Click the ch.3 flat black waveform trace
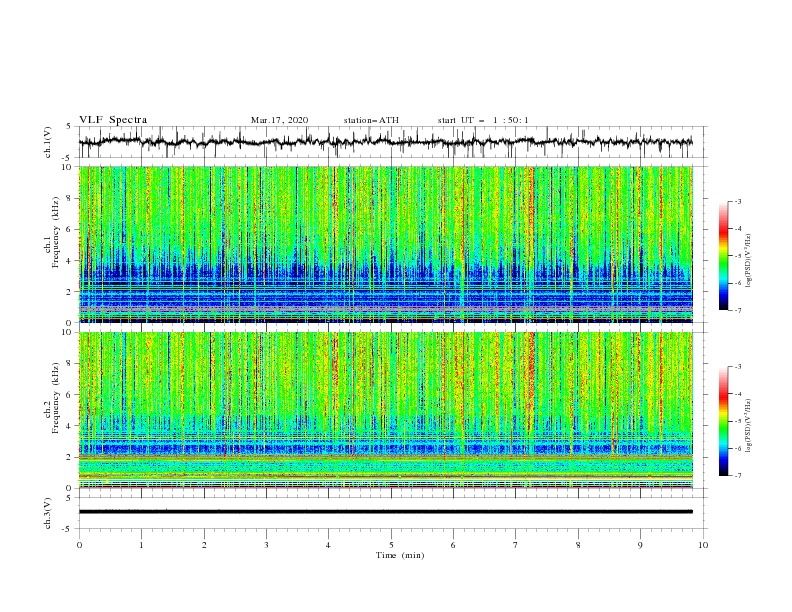The width and height of the screenshot is (792, 612). [386, 512]
